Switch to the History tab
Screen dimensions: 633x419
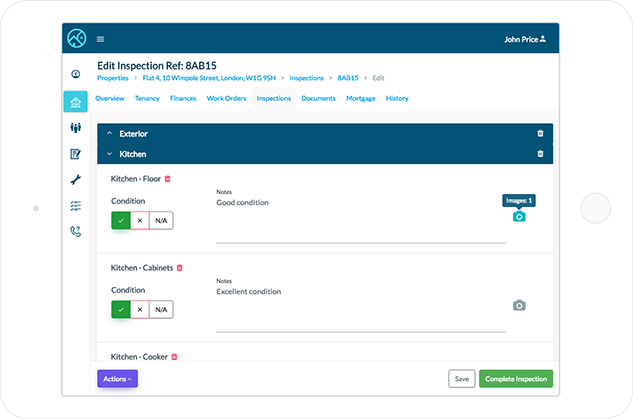(x=397, y=98)
